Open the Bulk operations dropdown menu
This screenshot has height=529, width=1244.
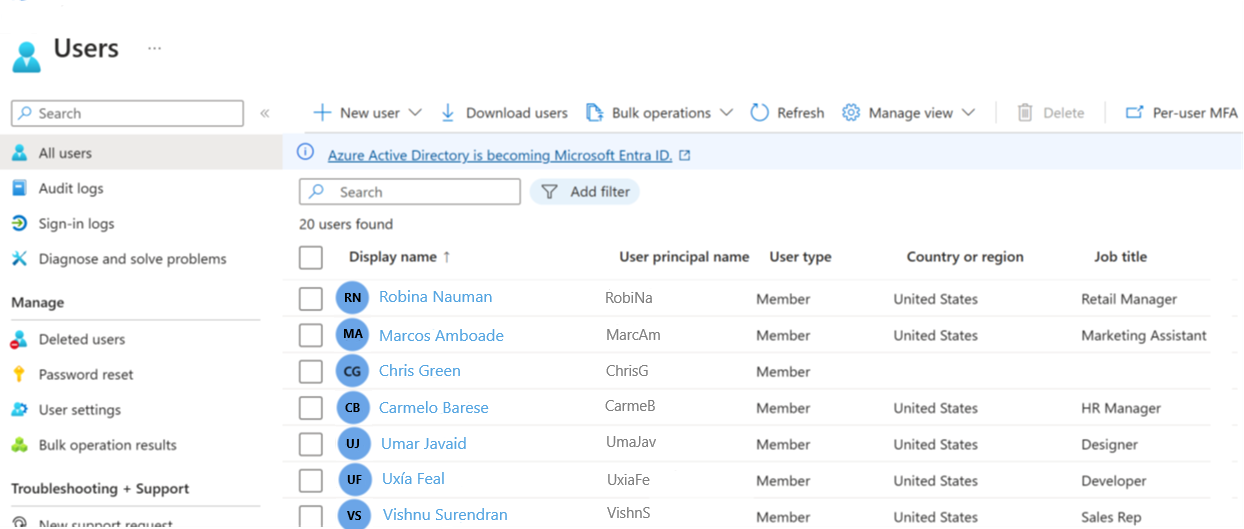(727, 113)
